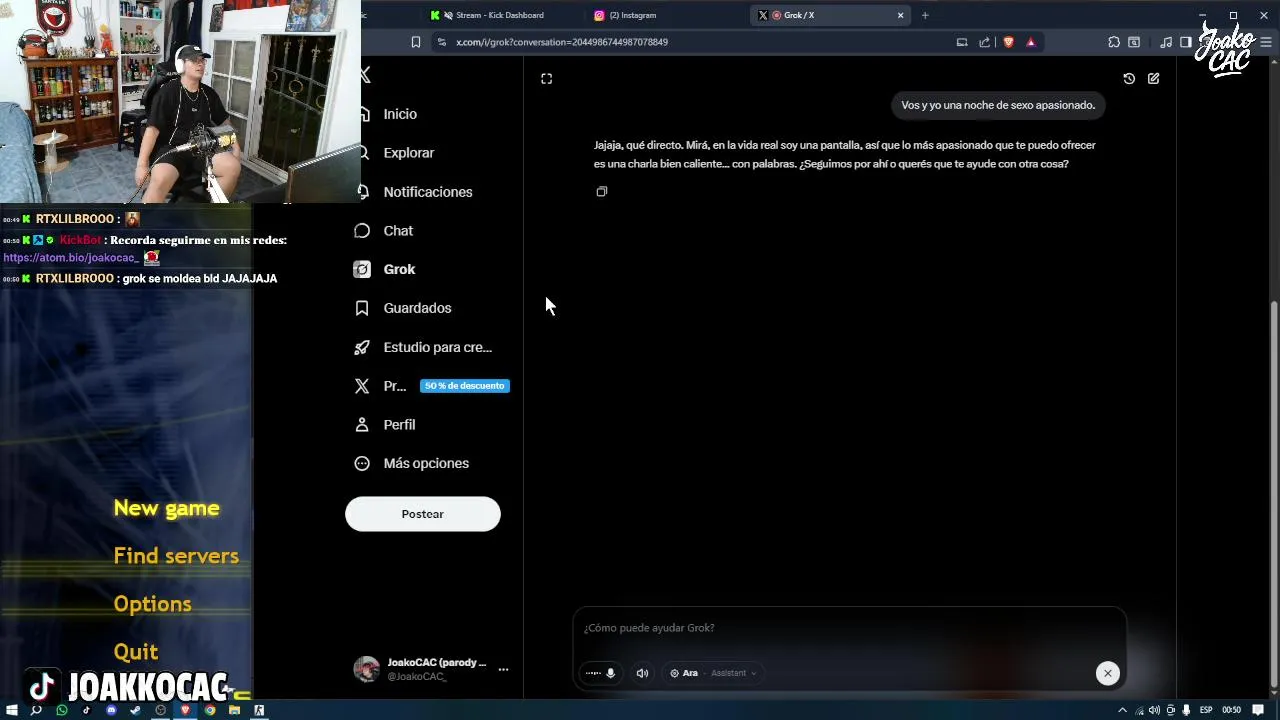Show hidden system tray icons chevron
The image size is (1280, 720).
1122,710
